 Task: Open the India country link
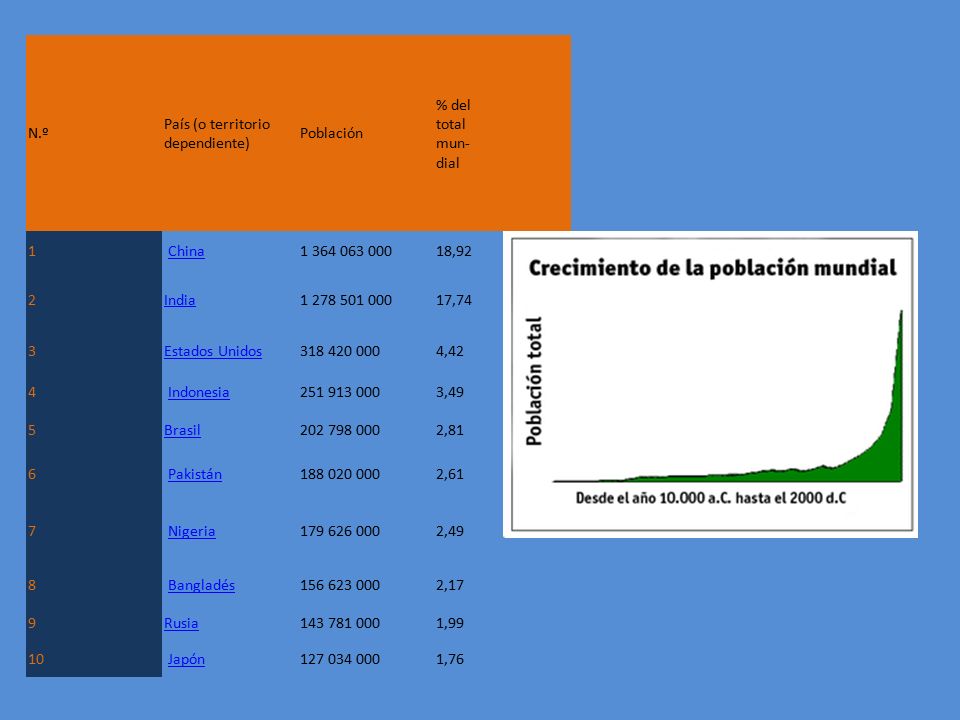tap(179, 300)
